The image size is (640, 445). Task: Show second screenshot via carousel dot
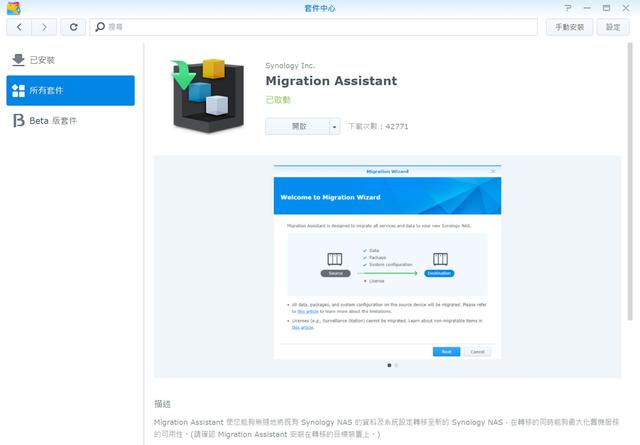(x=396, y=366)
